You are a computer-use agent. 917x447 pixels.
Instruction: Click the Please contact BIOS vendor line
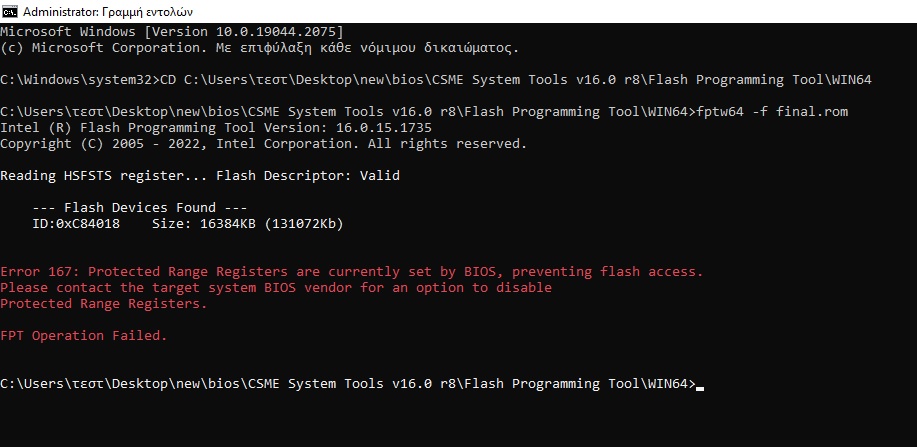pyautogui.click(x=276, y=287)
